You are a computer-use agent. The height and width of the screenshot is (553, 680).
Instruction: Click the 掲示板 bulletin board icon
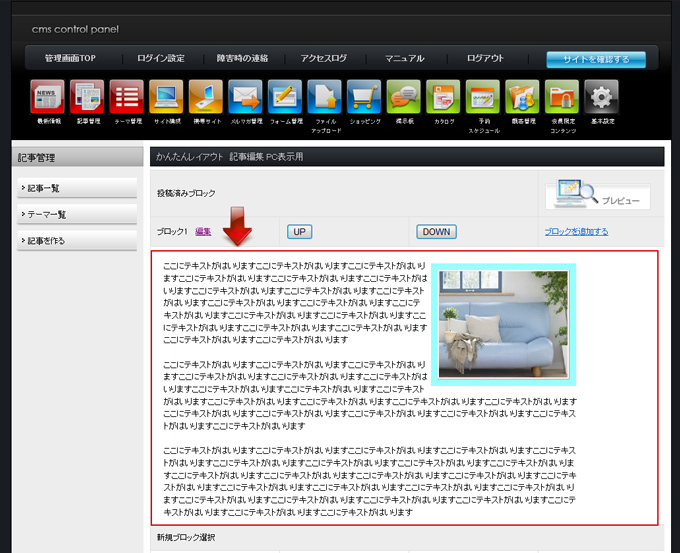tap(404, 98)
